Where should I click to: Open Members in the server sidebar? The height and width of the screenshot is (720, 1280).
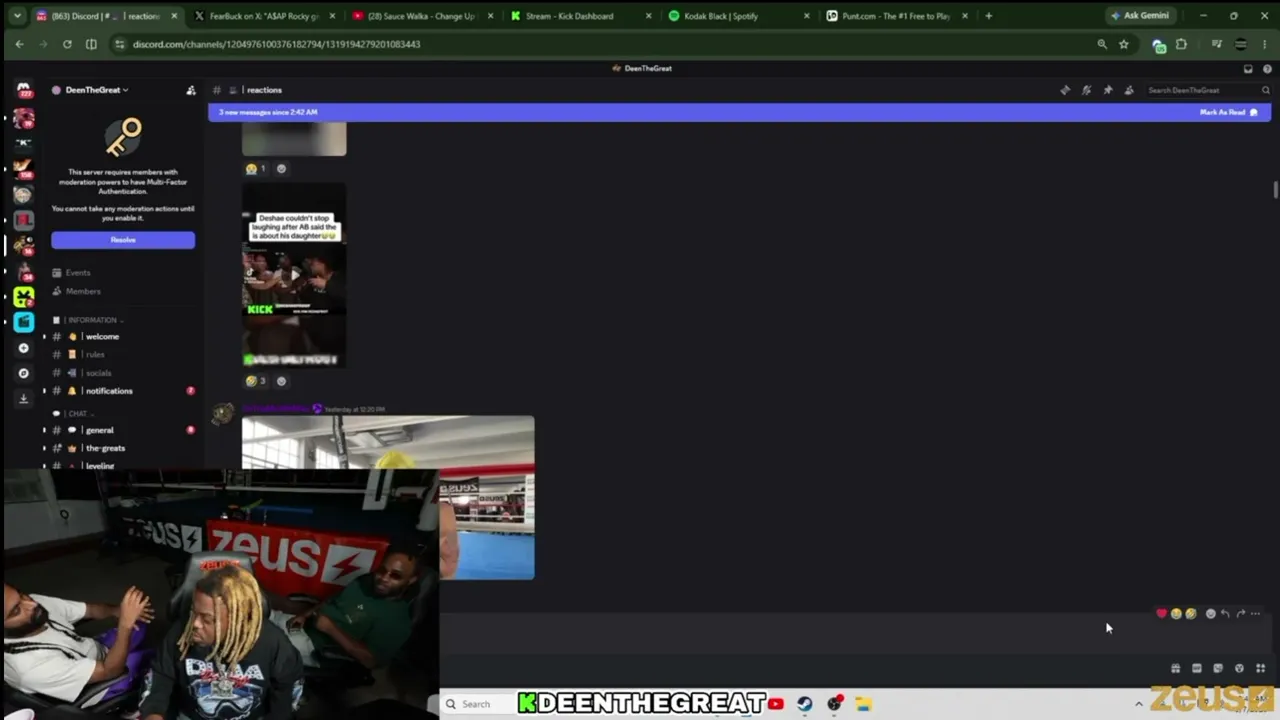[x=83, y=291]
